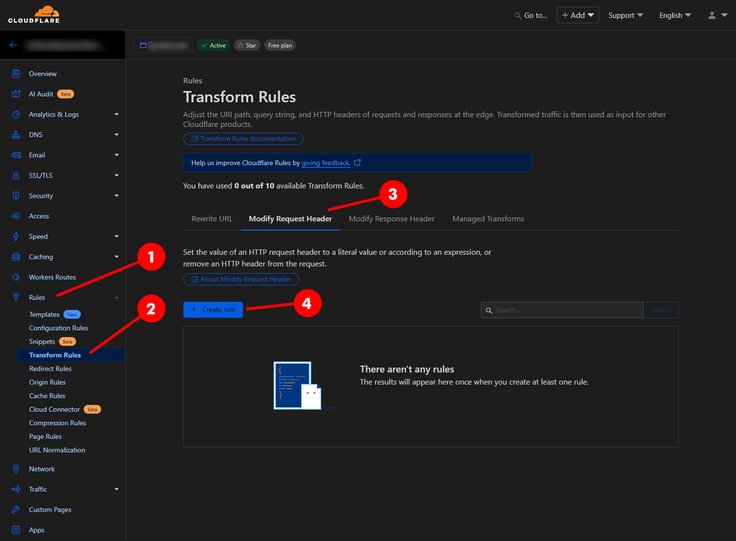The image size is (736, 541).
Task: Click the domain browser icon in header
Action: tap(143, 45)
